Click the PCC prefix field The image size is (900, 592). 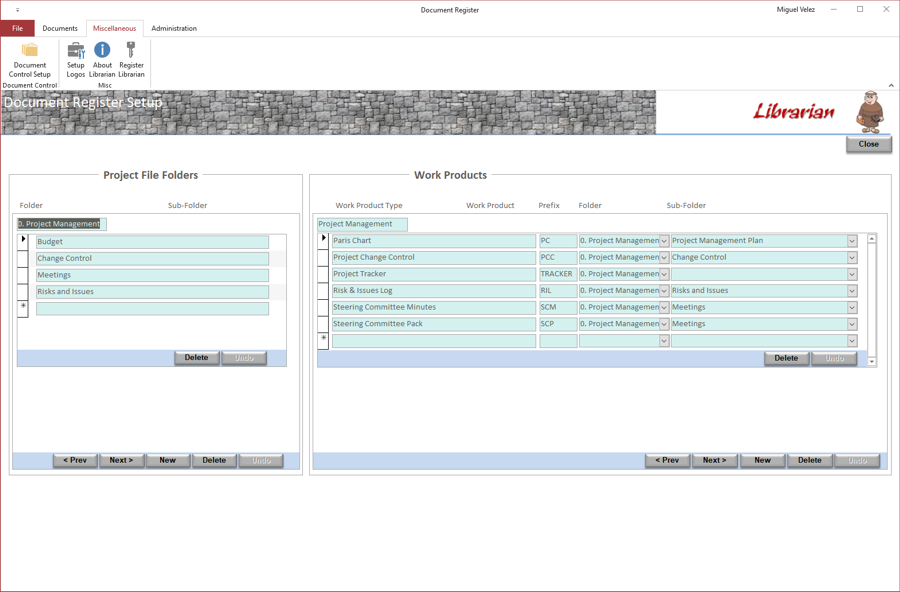click(558, 258)
